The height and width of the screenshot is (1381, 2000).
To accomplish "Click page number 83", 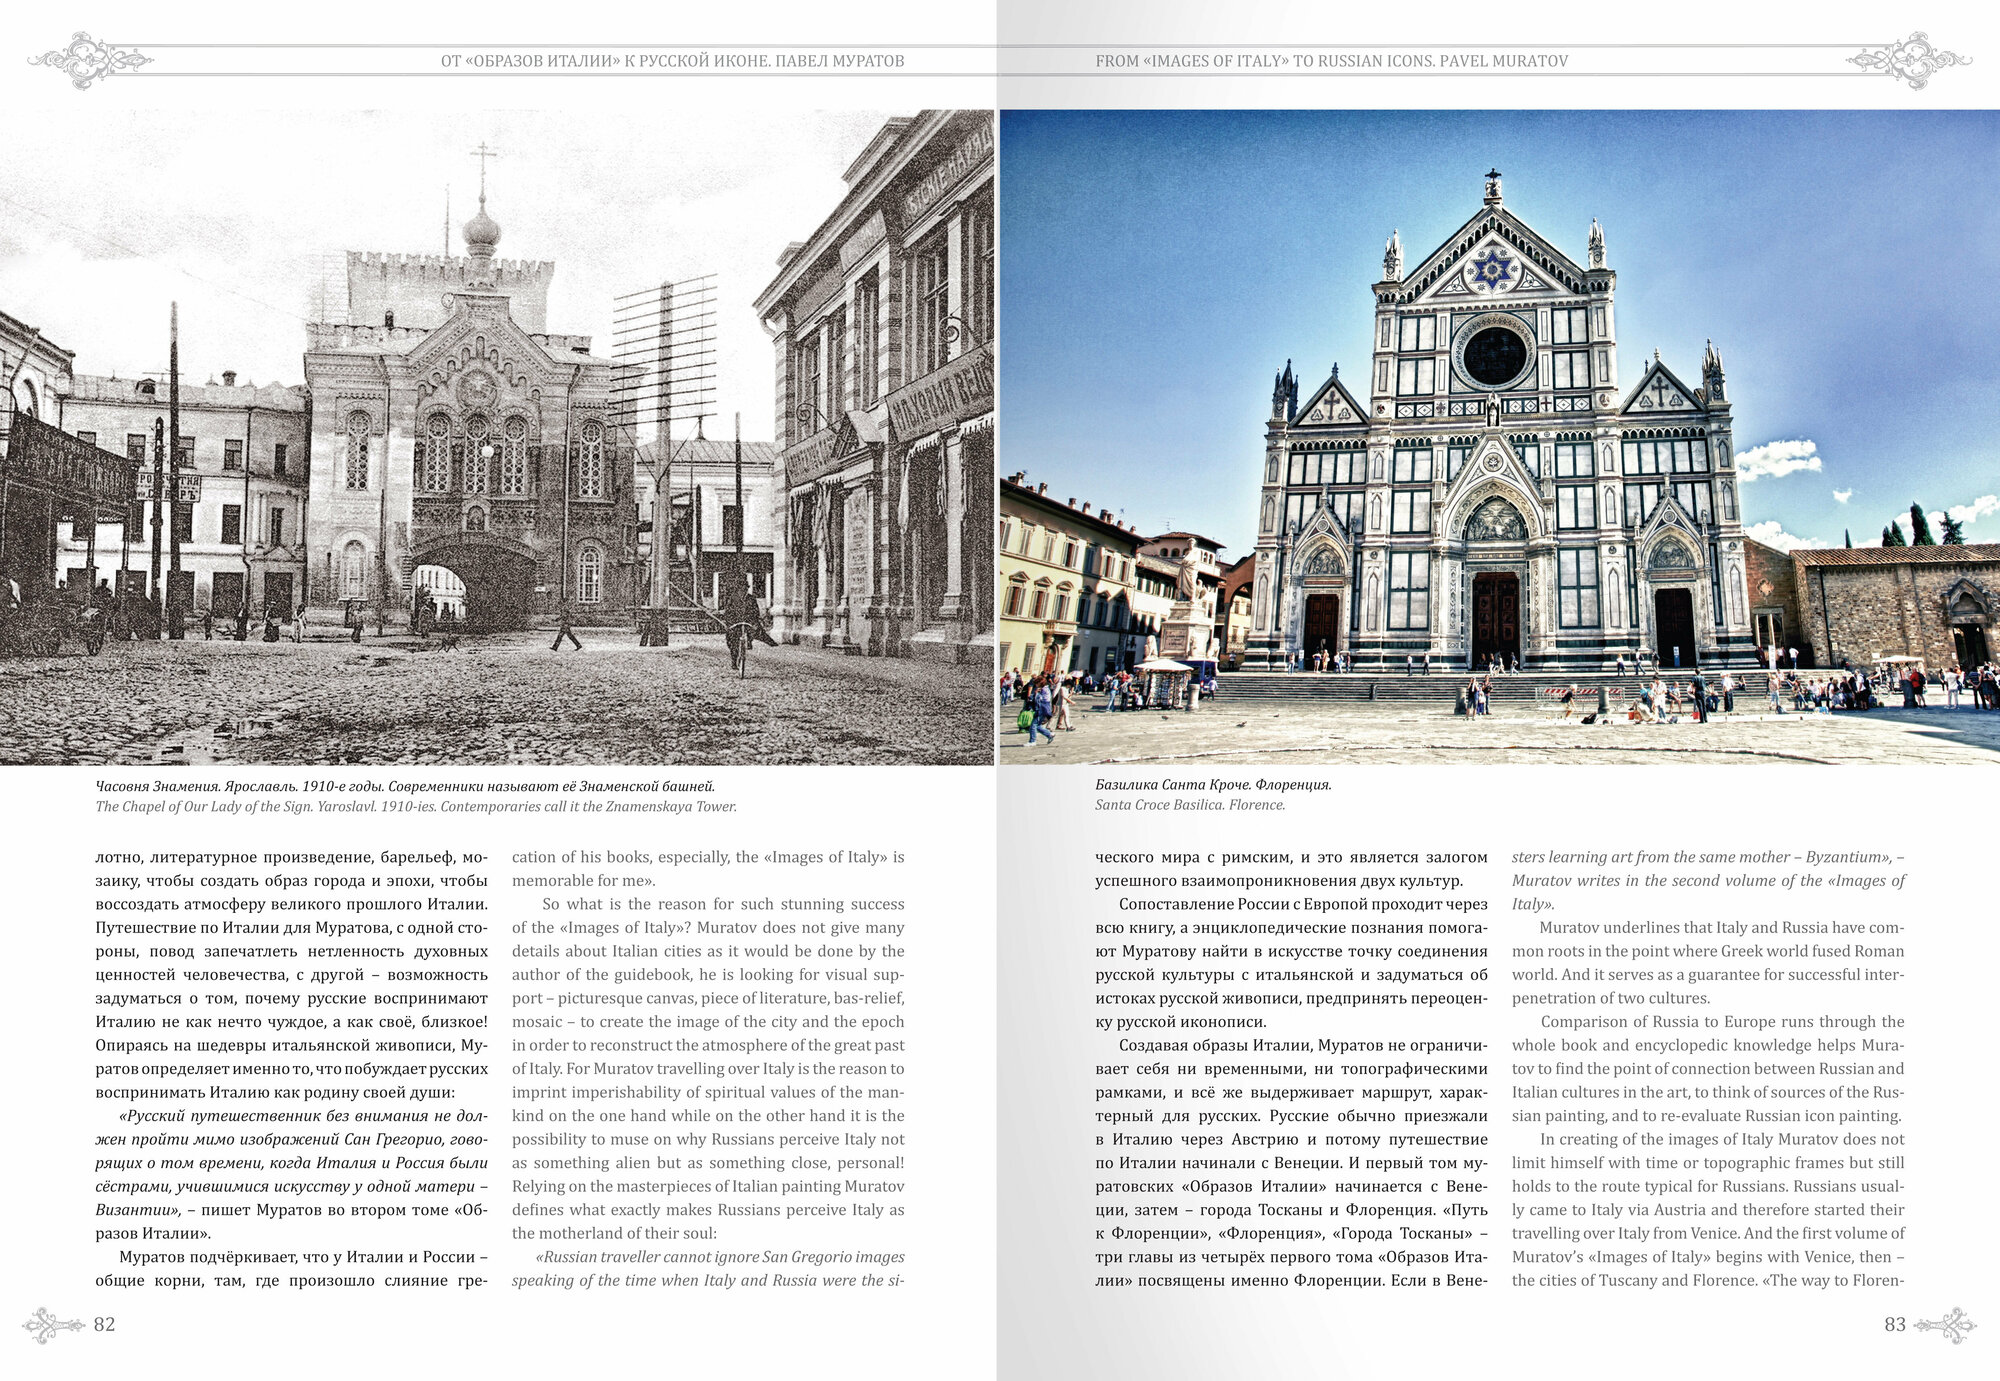I will pyautogui.click(x=1894, y=1325).
